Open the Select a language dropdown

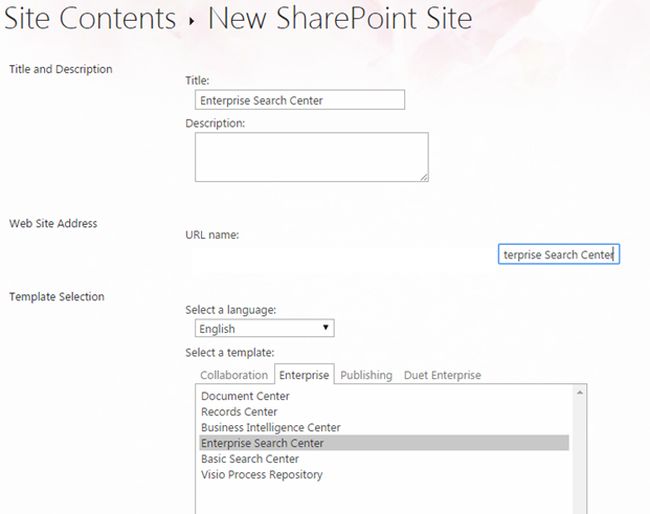pos(264,328)
